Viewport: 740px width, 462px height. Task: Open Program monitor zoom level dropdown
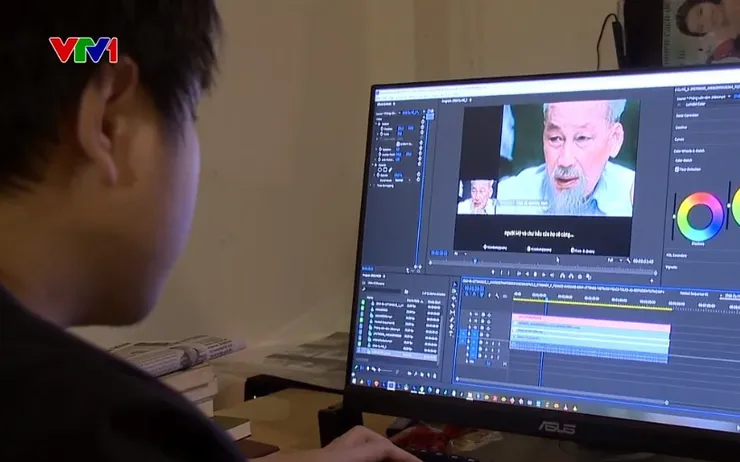click(x=460, y=253)
